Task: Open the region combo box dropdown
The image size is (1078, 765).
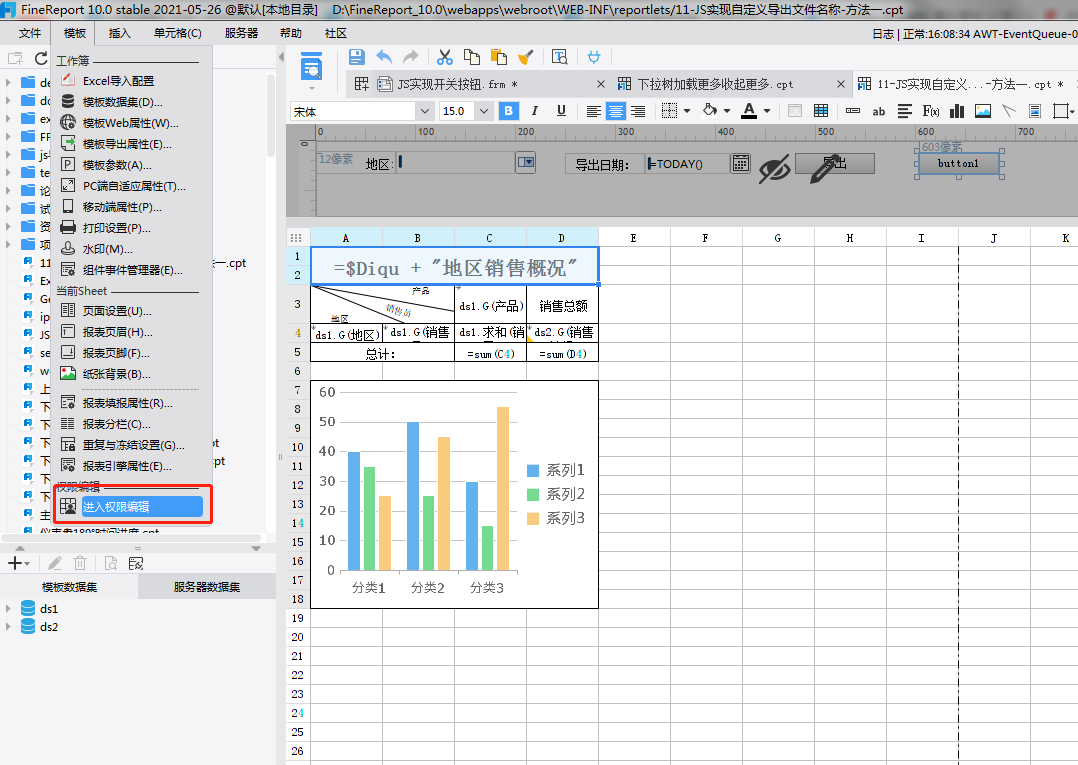Action: click(526, 163)
